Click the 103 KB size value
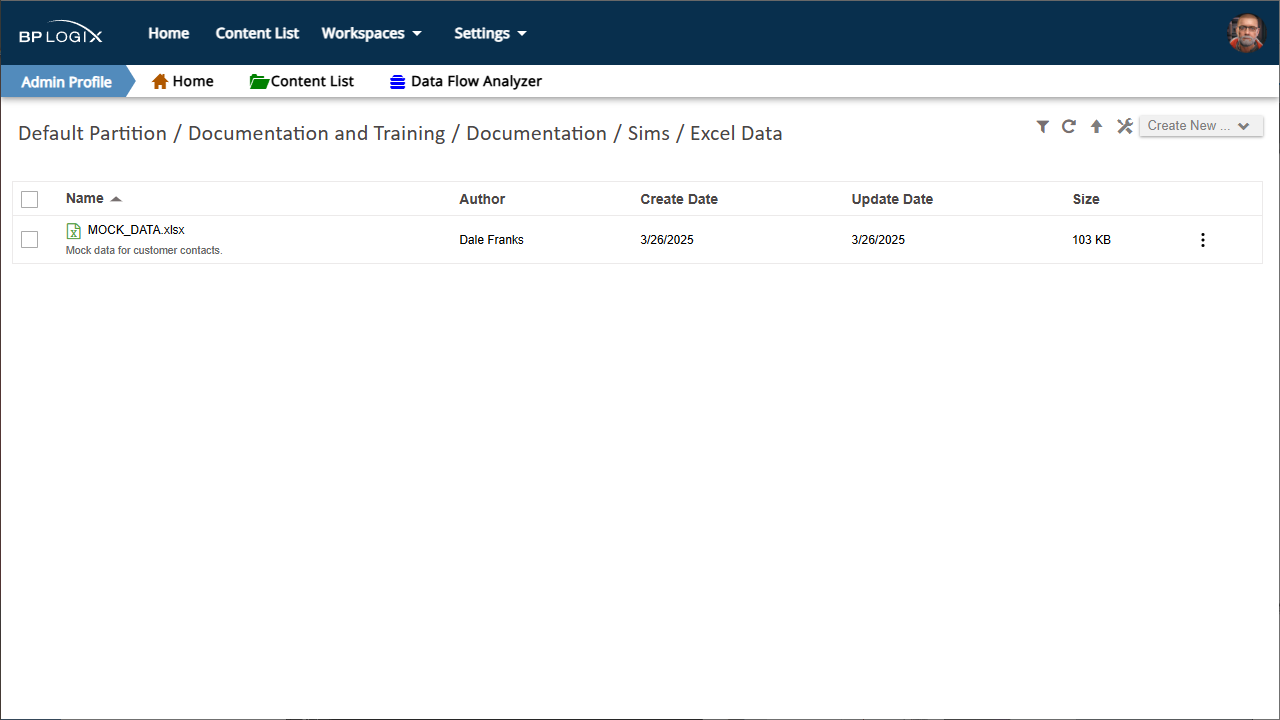The height and width of the screenshot is (720, 1280). click(x=1091, y=240)
